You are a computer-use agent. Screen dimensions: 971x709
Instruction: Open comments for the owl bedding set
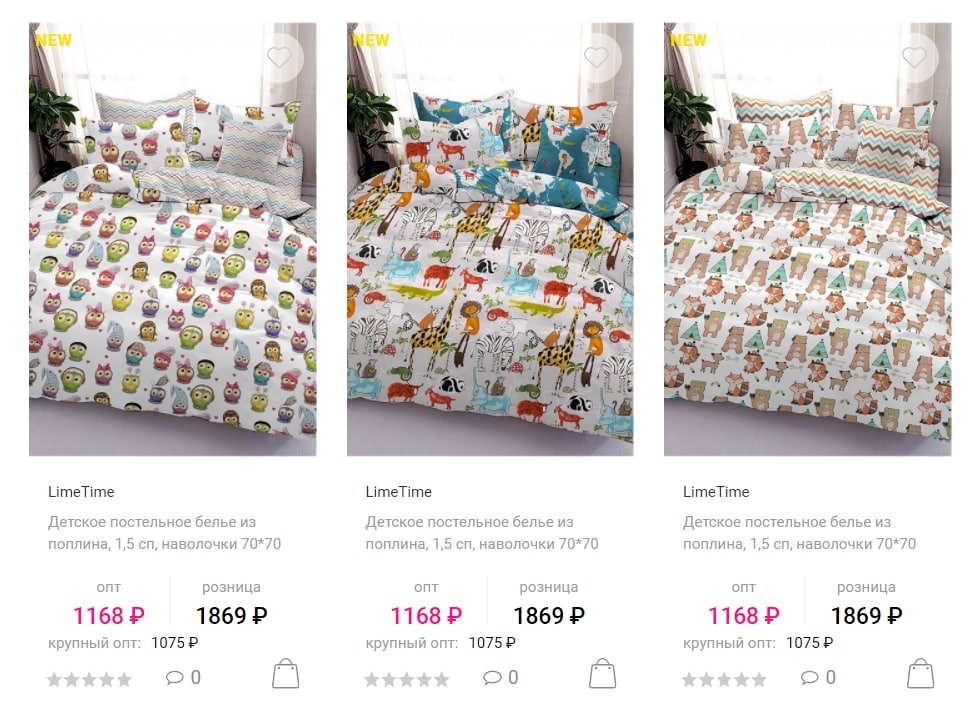(183, 677)
